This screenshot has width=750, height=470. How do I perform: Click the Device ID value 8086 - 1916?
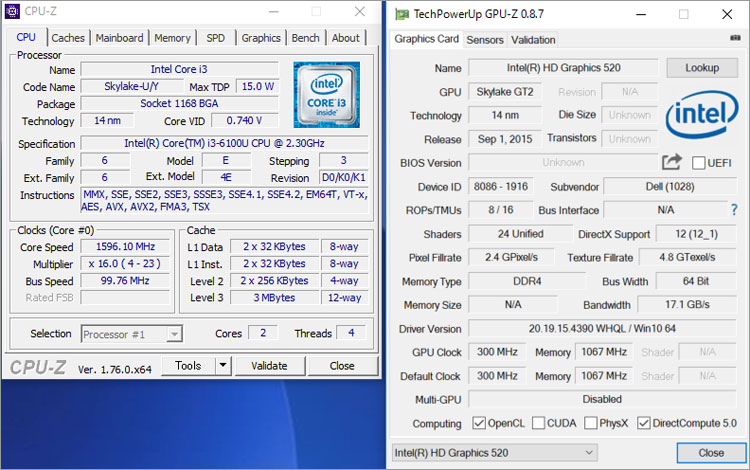(501, 186)
